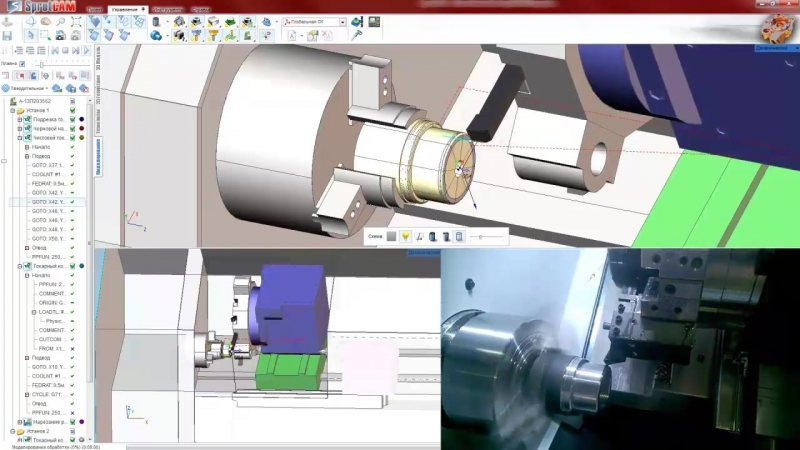Click the dark red swatch for Черновой
Screen dimensions: 800x450
tap(82, 129)
